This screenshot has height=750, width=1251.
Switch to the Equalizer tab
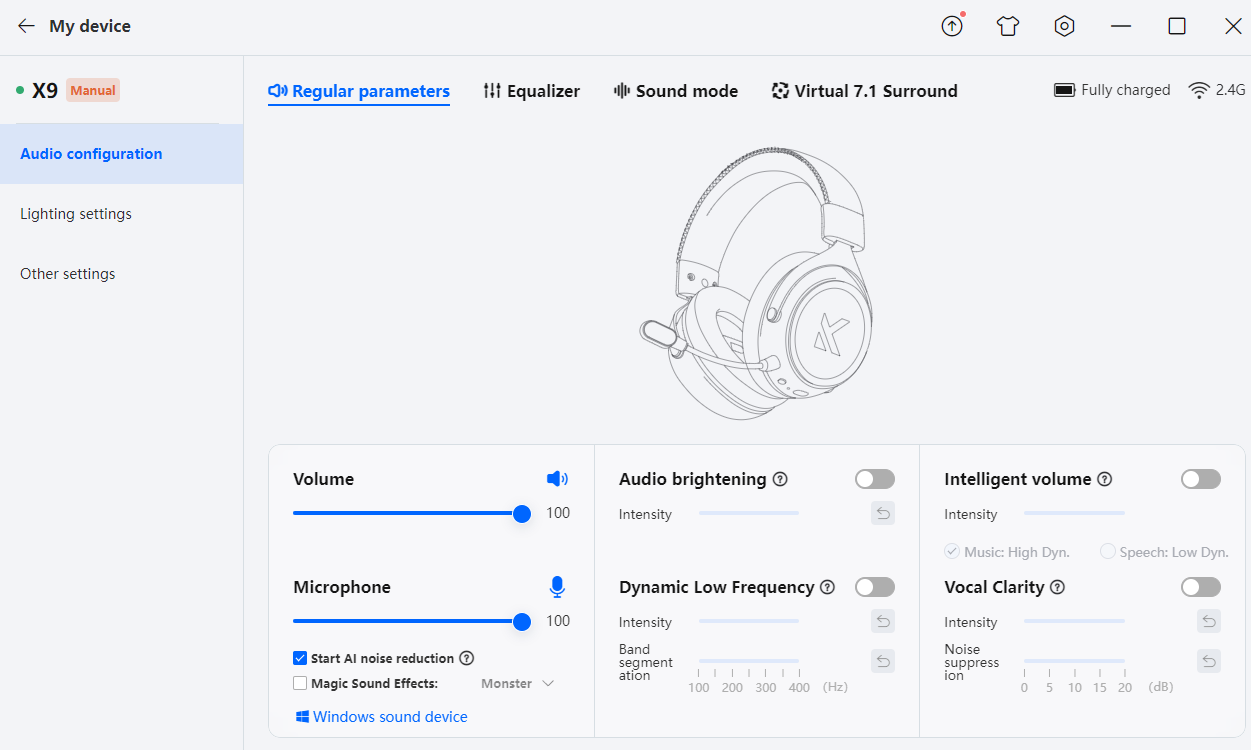coord(531,91)
